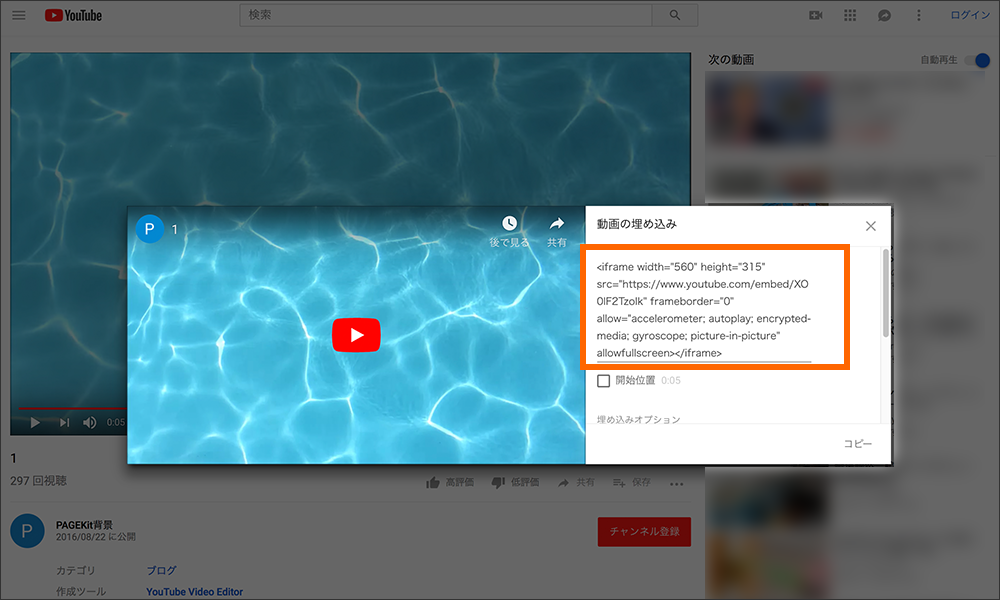This screenshot has height=600, width=1000.
Task: Mute the main player volume icon
Action: 90,422
